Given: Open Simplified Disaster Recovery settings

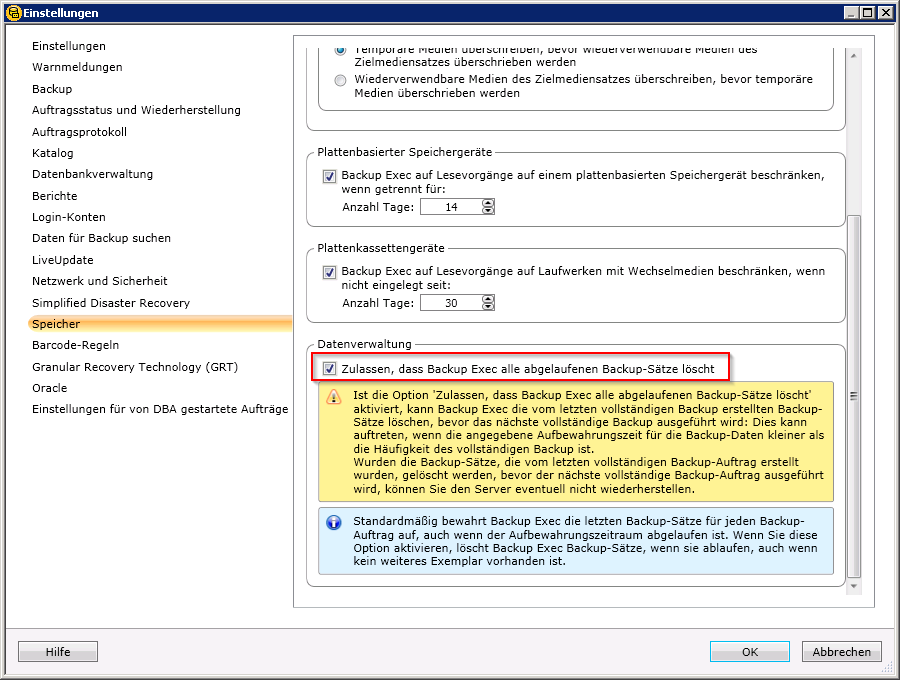Looking at the screenshot, I should point(110,303).
